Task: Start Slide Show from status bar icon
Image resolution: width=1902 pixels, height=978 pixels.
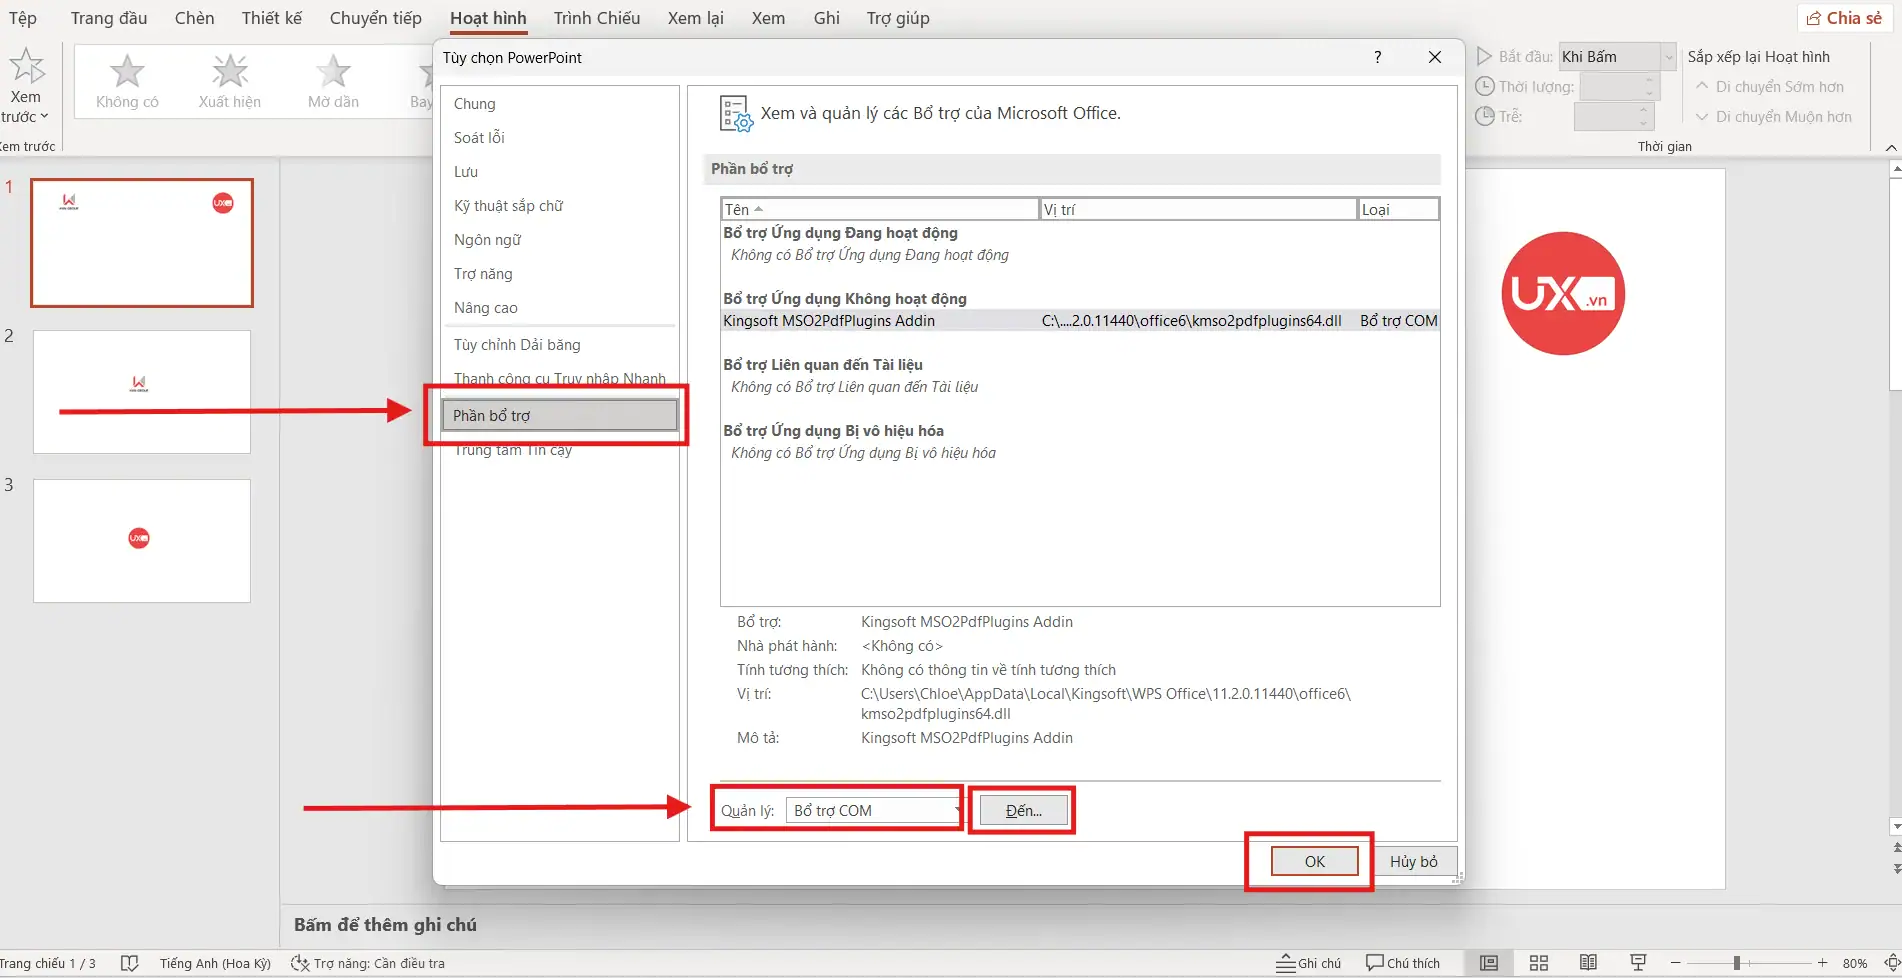Action: [1638, 962]
